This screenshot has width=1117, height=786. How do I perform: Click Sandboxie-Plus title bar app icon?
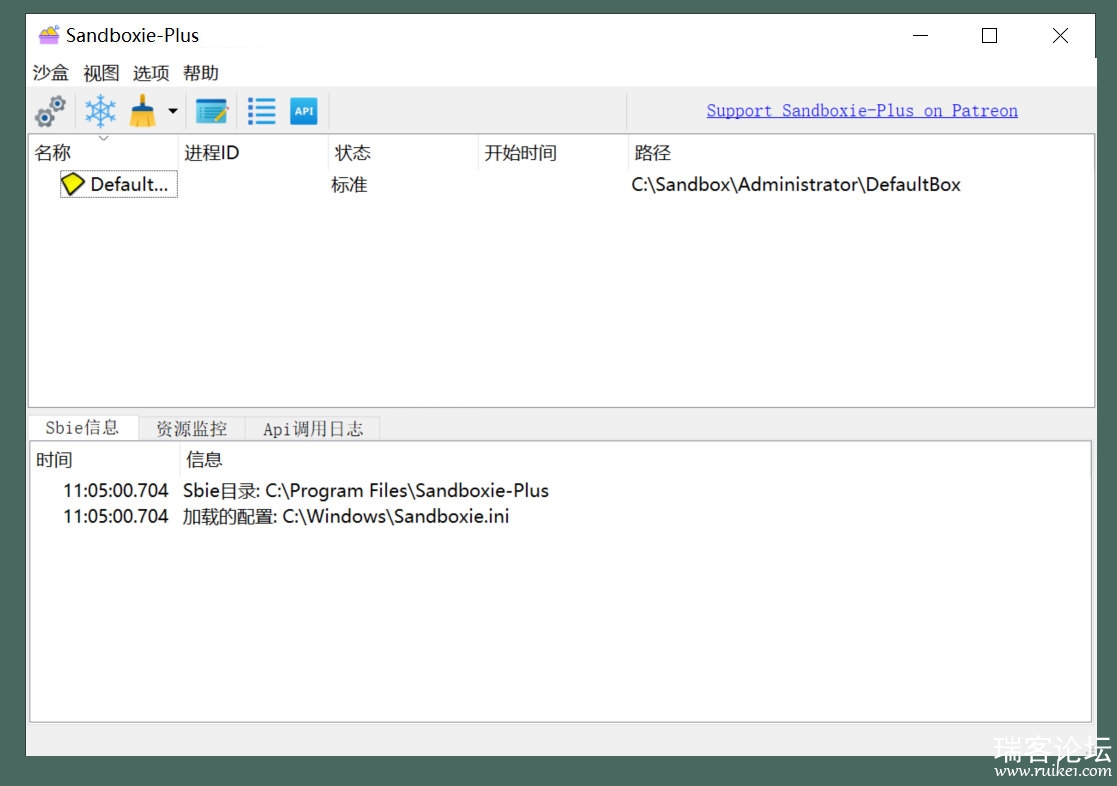[49, 35]
